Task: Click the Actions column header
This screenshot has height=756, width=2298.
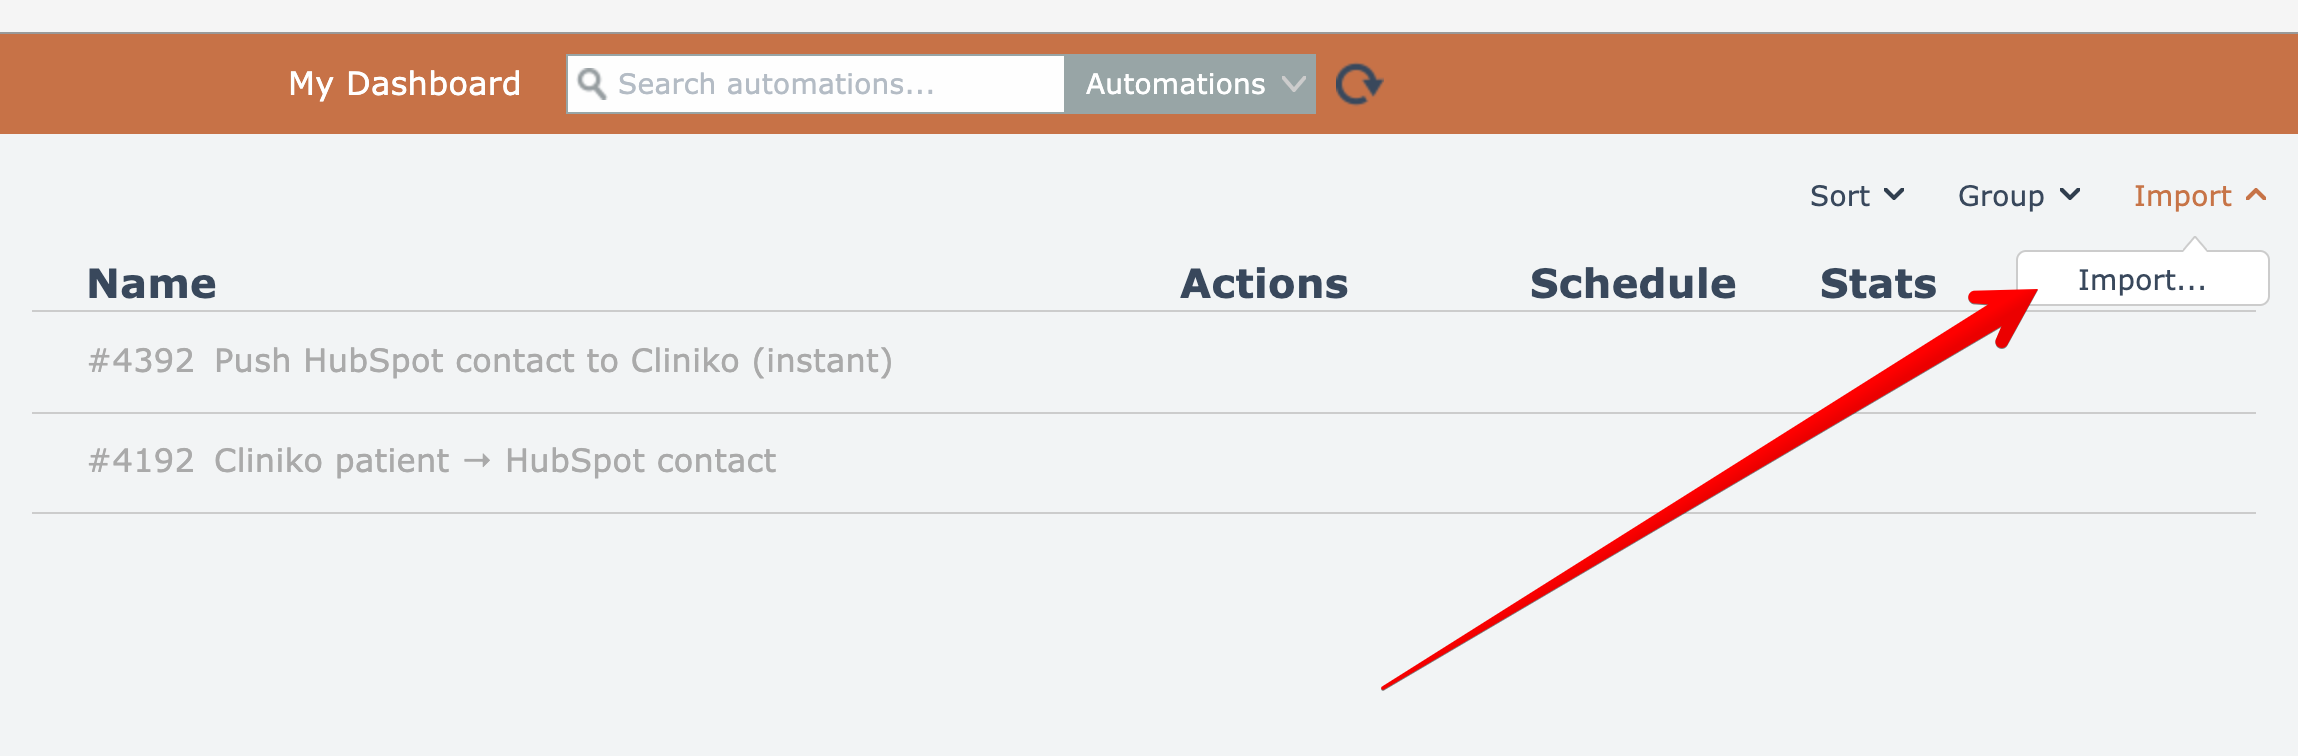Action: pyautogui.click(x=1264, y=284)
